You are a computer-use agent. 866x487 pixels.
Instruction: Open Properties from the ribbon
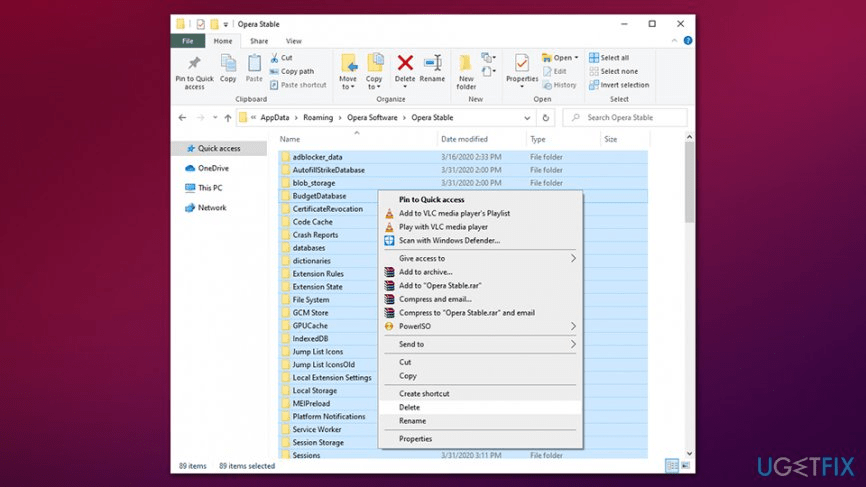[x=521, y=68]
